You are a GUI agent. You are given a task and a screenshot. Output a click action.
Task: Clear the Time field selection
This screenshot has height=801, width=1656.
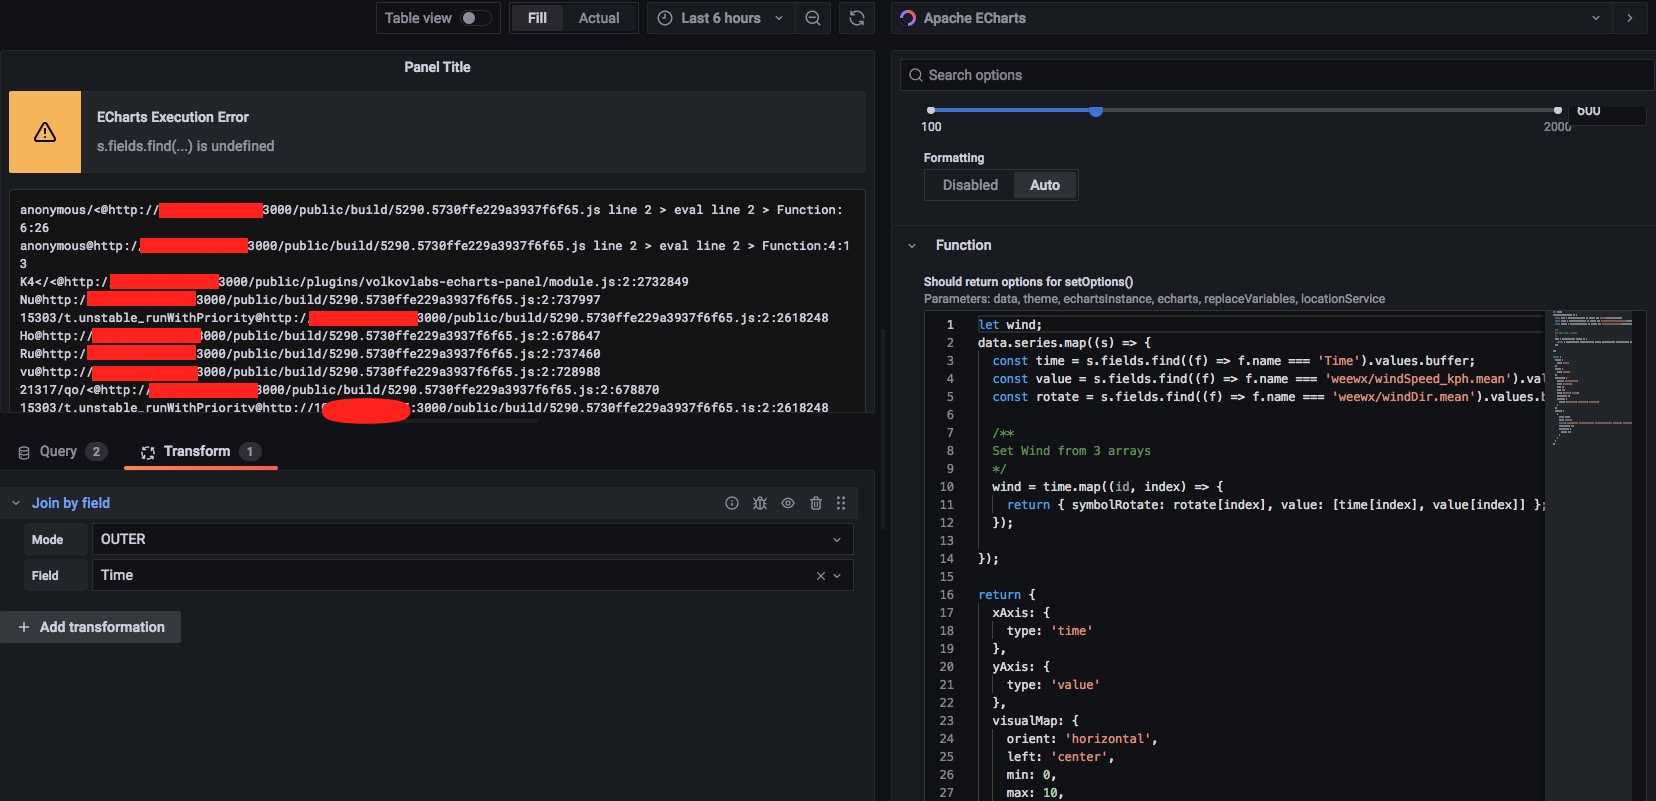click(x=820, y=576)
